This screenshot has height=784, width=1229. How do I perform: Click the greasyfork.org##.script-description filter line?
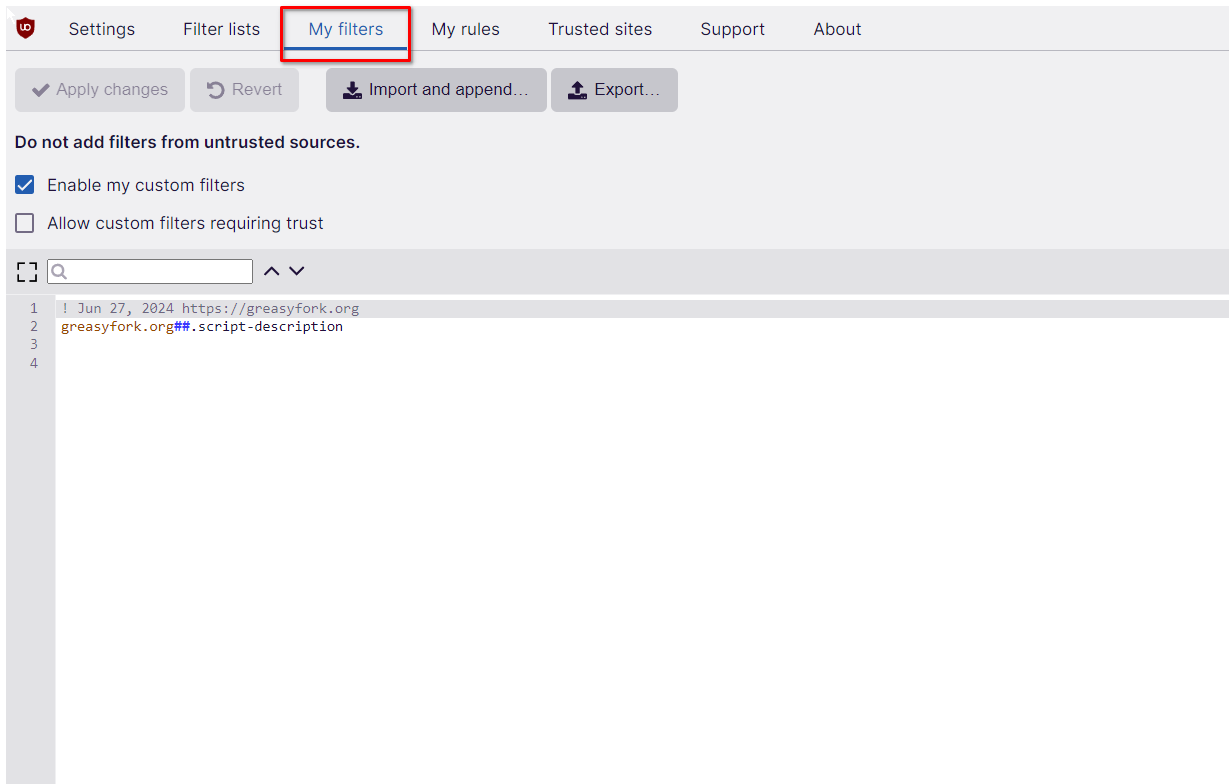point(202,326)
